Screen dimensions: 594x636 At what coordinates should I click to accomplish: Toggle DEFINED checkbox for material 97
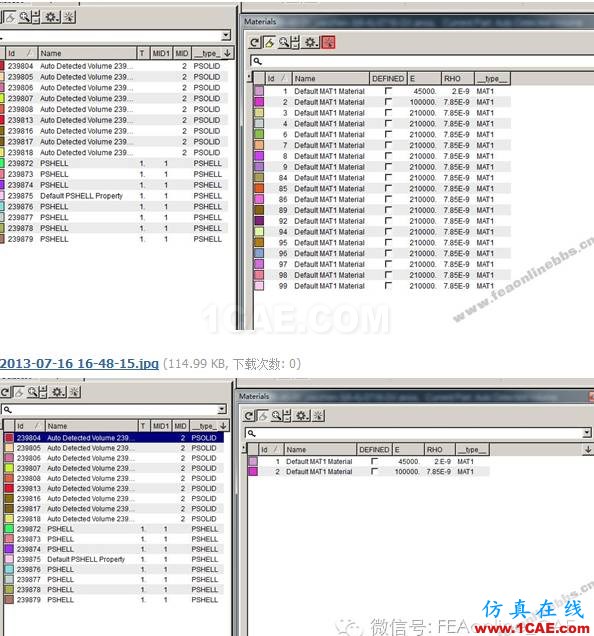[388, 264]
